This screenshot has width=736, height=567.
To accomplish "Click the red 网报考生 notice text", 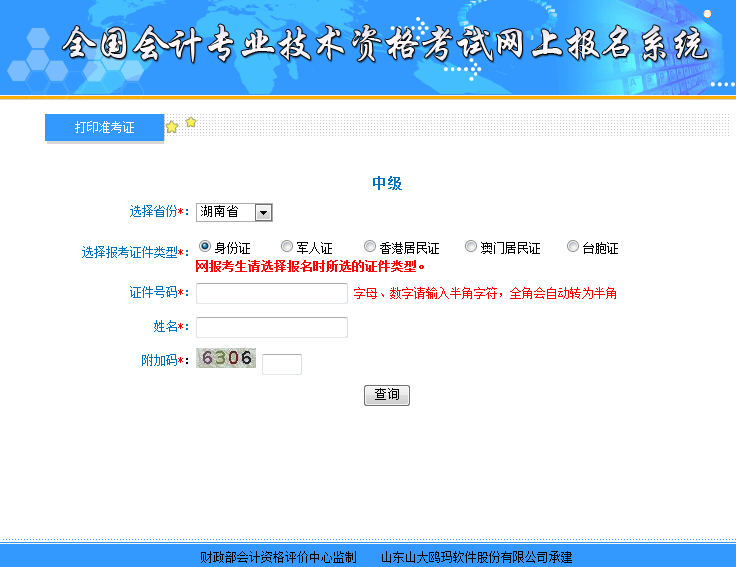I will tap(310, 267).
